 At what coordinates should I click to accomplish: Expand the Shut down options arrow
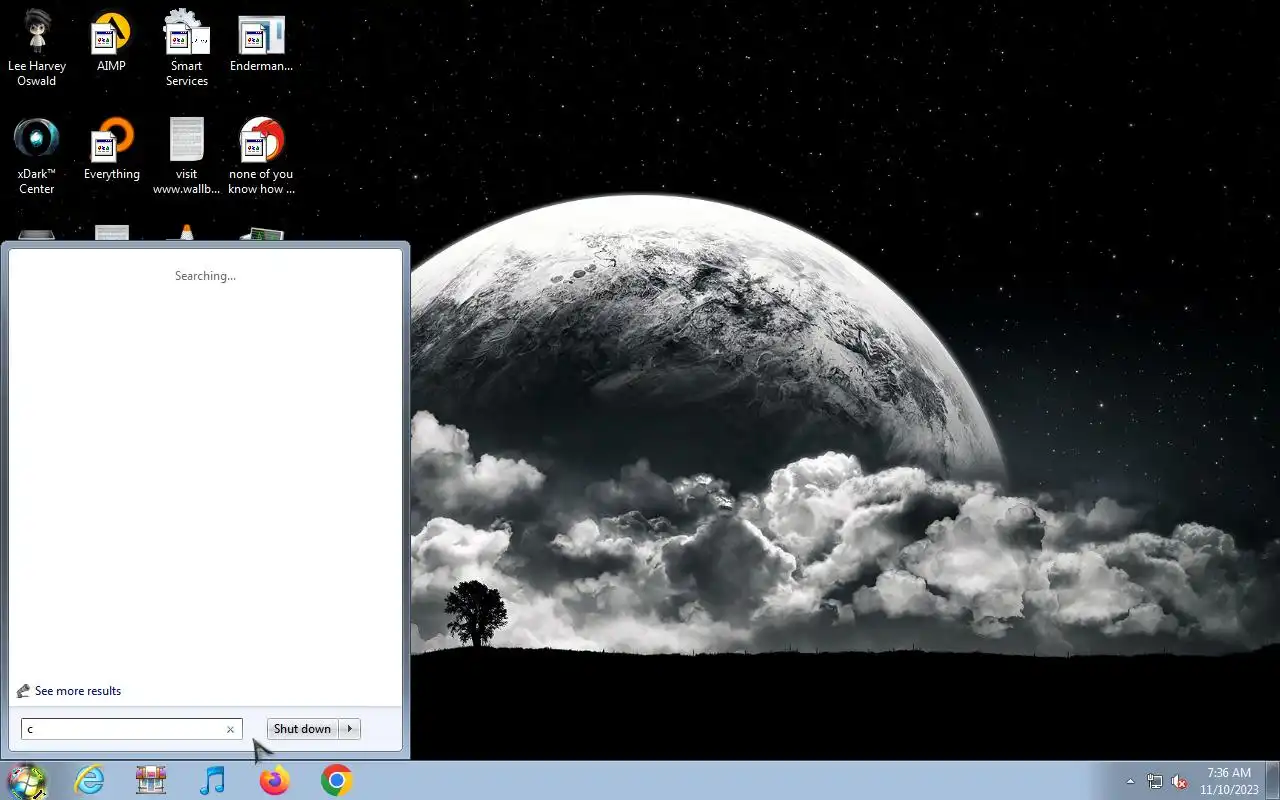350,729
